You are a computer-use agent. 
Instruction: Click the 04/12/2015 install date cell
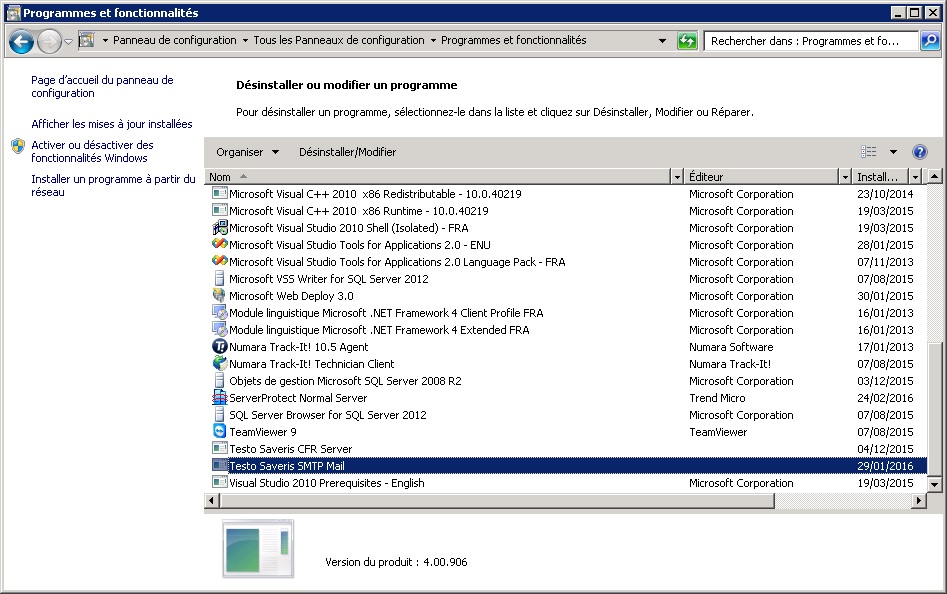coord(885,449)
